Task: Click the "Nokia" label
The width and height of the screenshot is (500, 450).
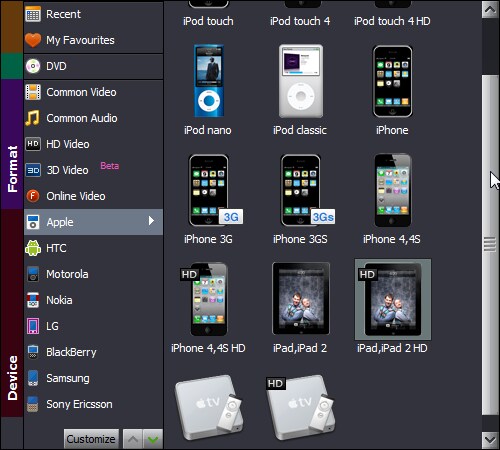Action: coord(59,300)
